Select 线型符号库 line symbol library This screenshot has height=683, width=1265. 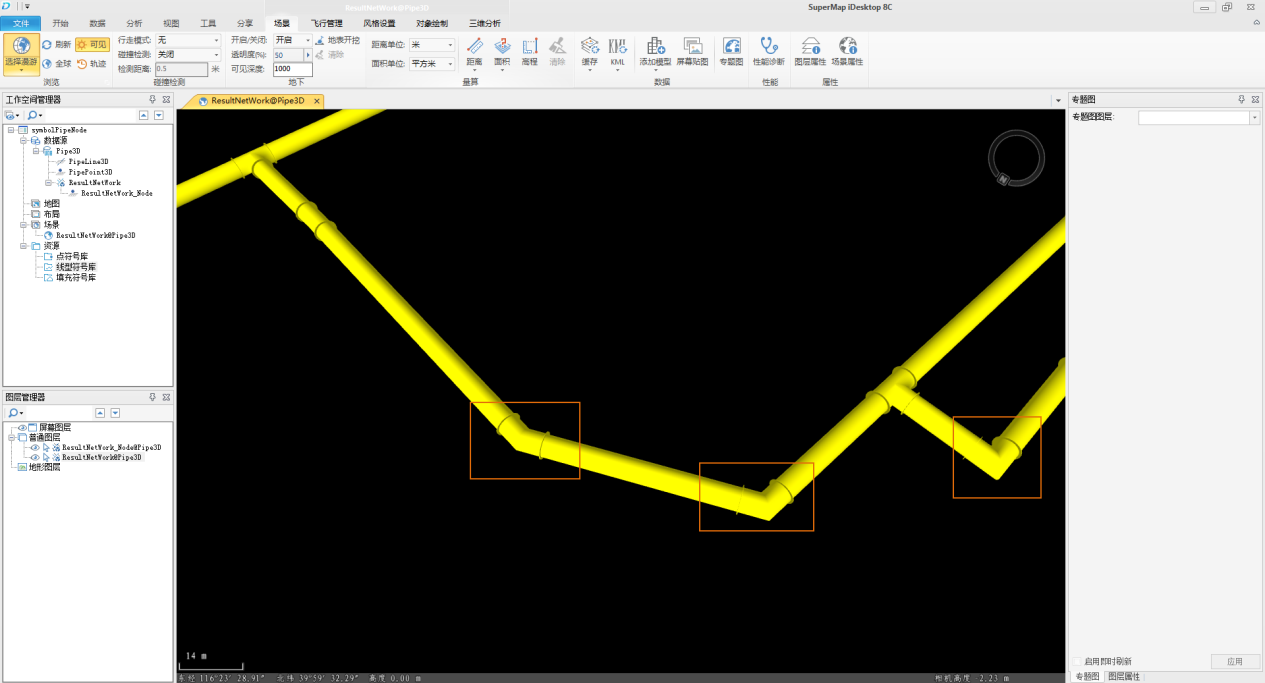point(76,267)
